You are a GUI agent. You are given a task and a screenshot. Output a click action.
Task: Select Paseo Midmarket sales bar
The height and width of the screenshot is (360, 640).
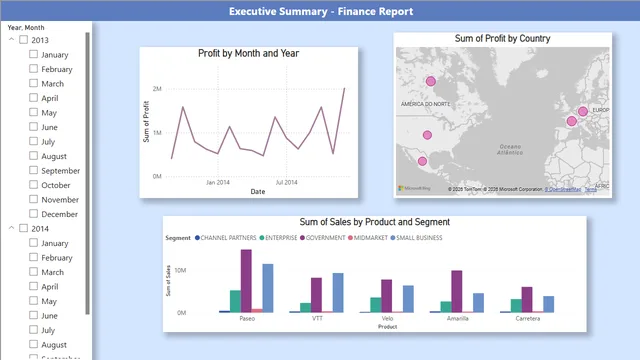tap(257, 311)
